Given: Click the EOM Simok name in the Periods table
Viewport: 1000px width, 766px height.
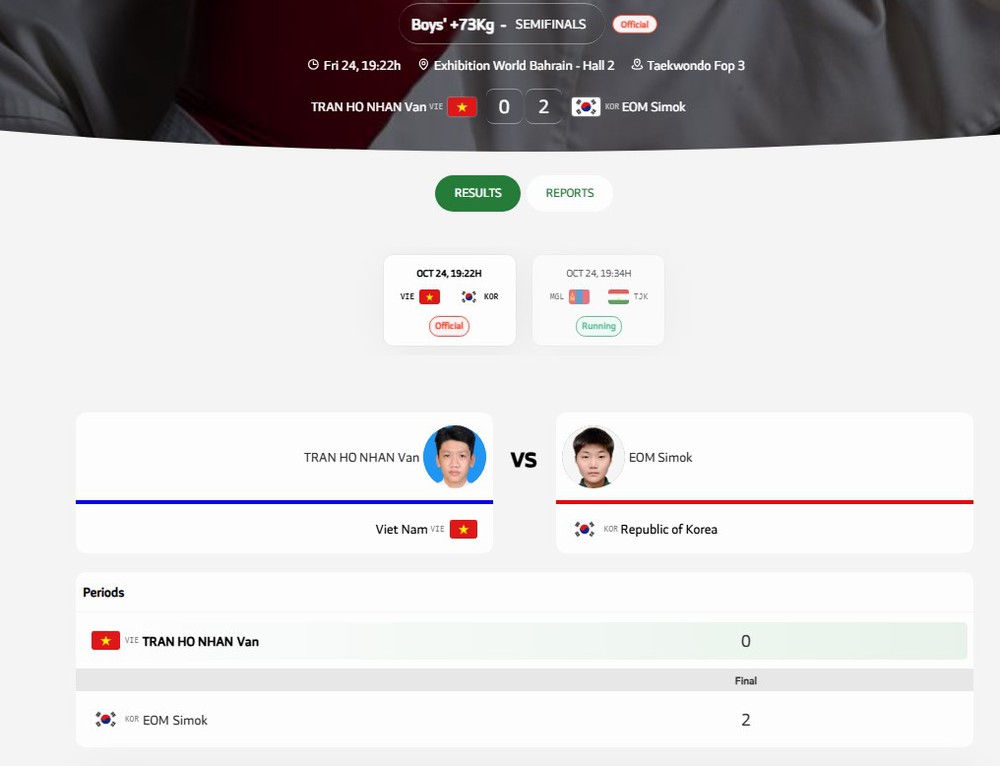Looking at the screenshot, I should tap(175, 720).
